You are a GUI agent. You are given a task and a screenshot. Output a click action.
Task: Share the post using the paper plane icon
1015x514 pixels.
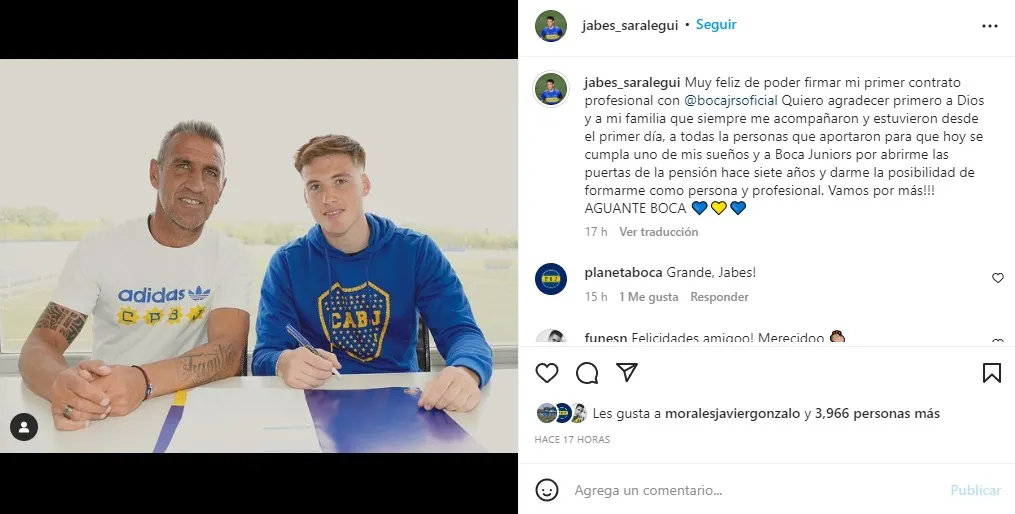pyautogui.click(x=627, y=372)
